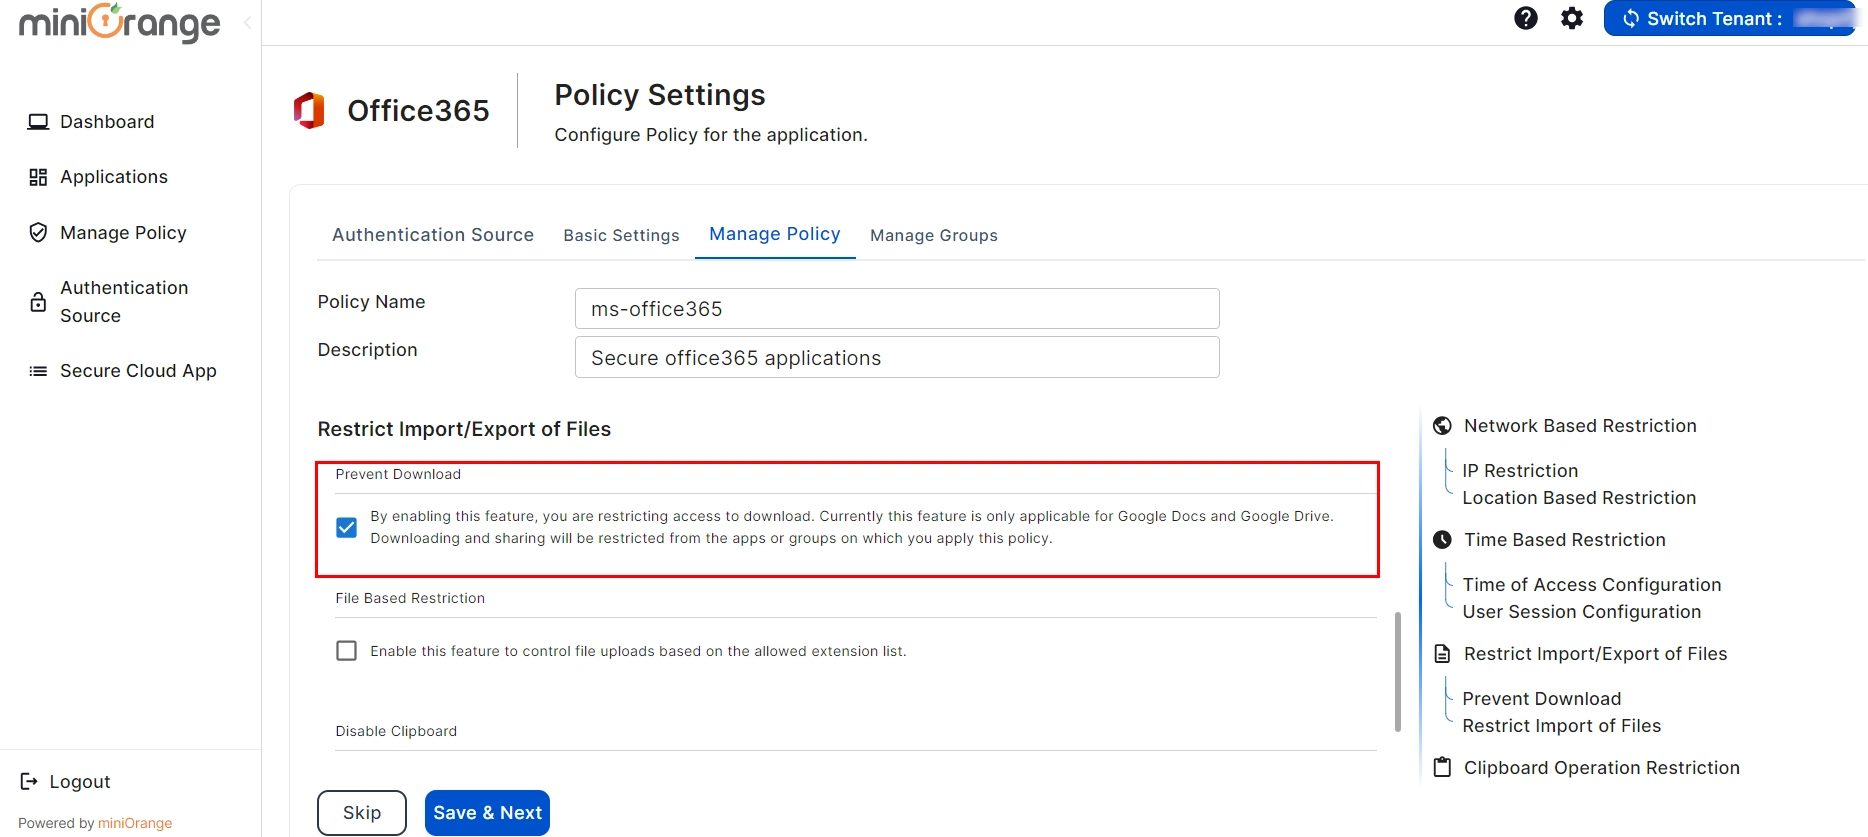
Task: Click the Switch Tenant button
Action: click(x=1729, y=18)
